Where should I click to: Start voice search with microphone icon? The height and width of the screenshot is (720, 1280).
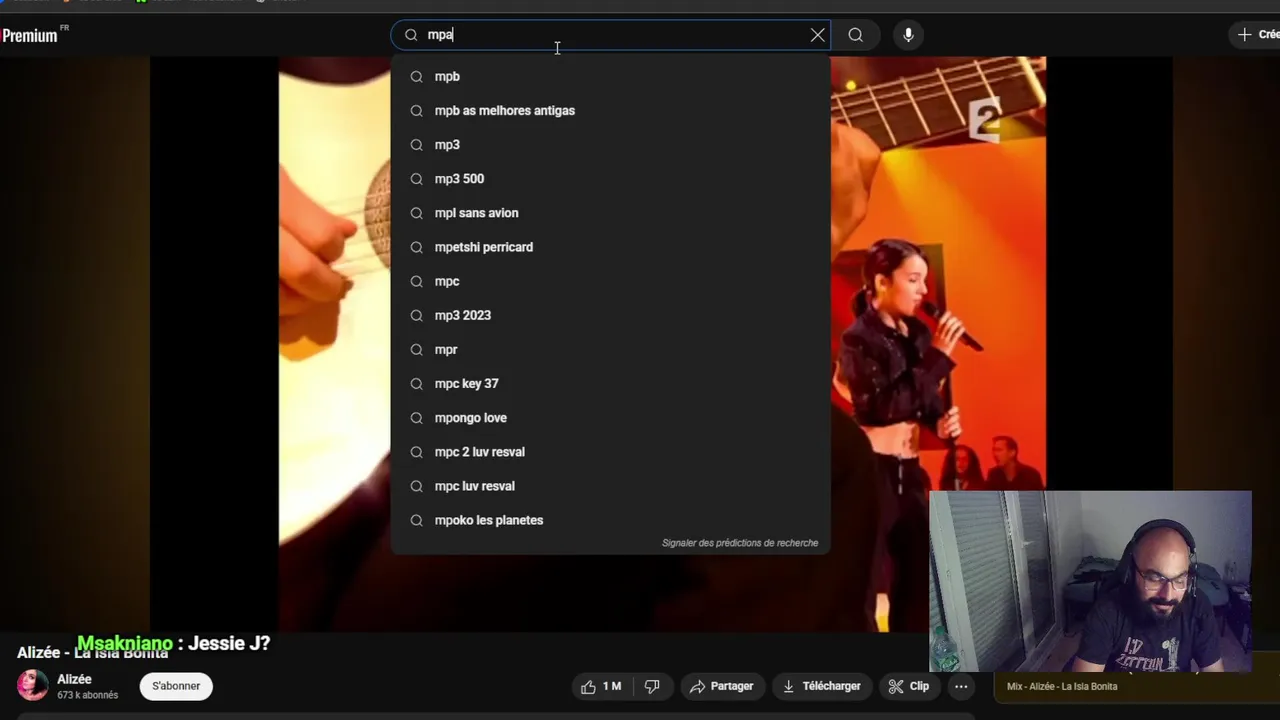tap(908, 35)
